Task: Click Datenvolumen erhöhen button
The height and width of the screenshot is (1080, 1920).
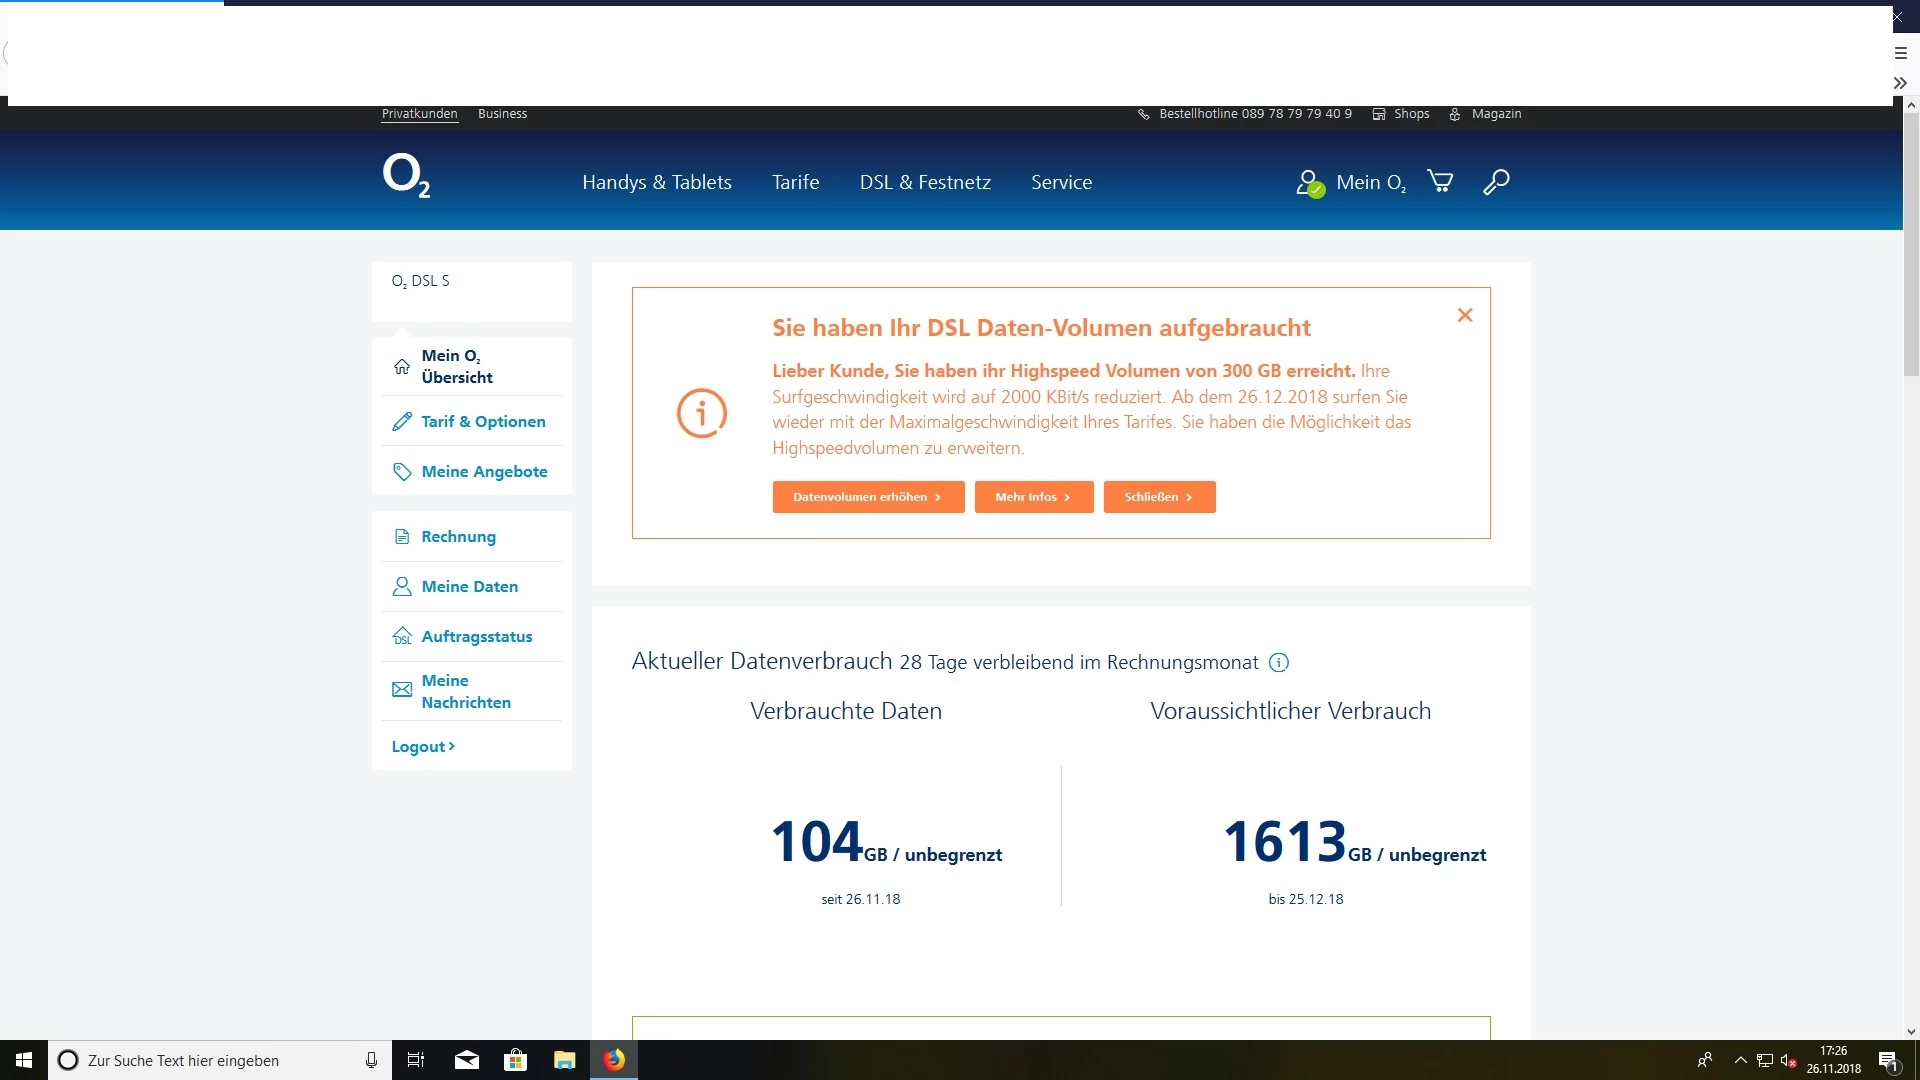Action: pyautogui.click(x=868, y=497)
